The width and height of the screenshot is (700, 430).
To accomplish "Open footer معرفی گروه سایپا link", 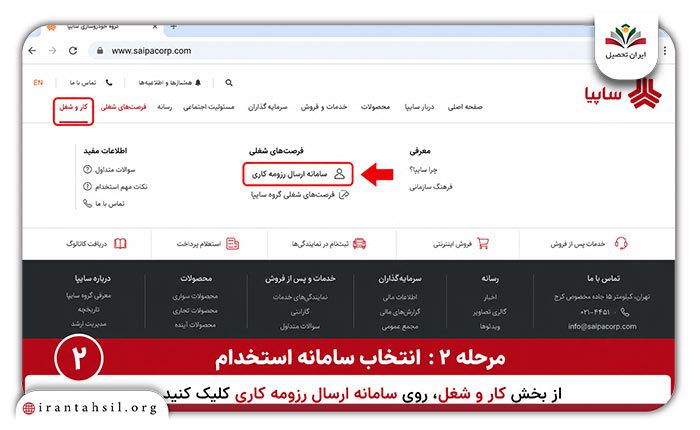I will (x=89, y=296).
